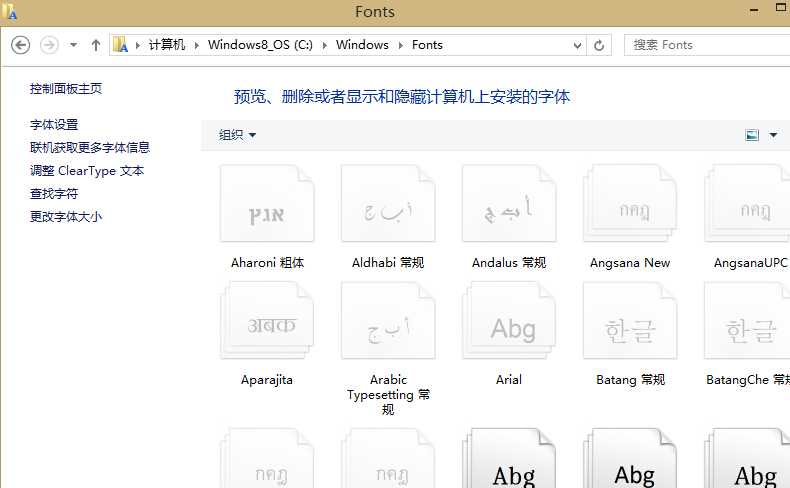Select the Arial font family icon
Image resolution: width=790 pixels, height=488 pixels.
pyautogui.click(x=509, y=320)
